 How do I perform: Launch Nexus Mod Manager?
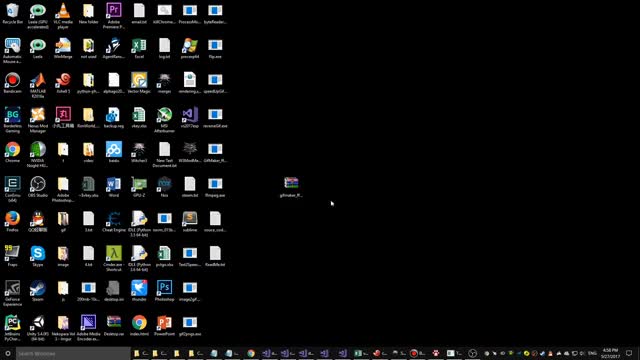point(38,120)
